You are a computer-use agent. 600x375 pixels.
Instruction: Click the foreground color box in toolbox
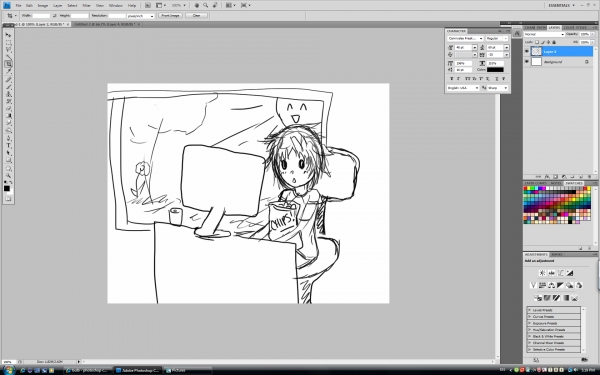point(7,188)
